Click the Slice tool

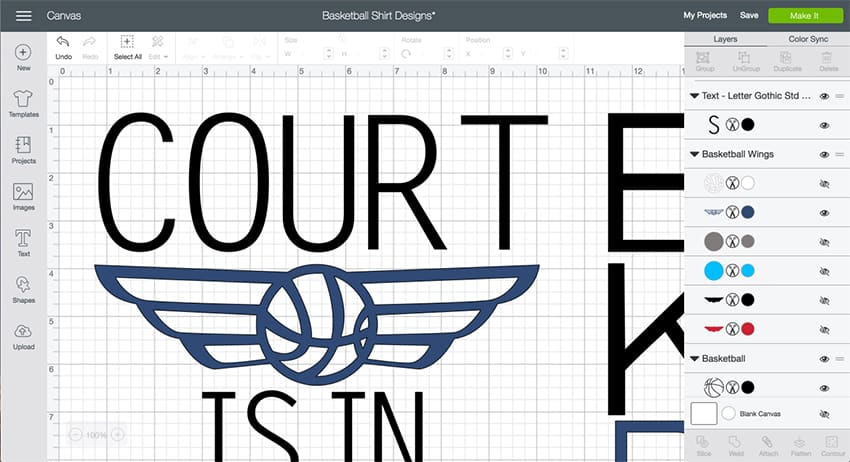point(704,446)
